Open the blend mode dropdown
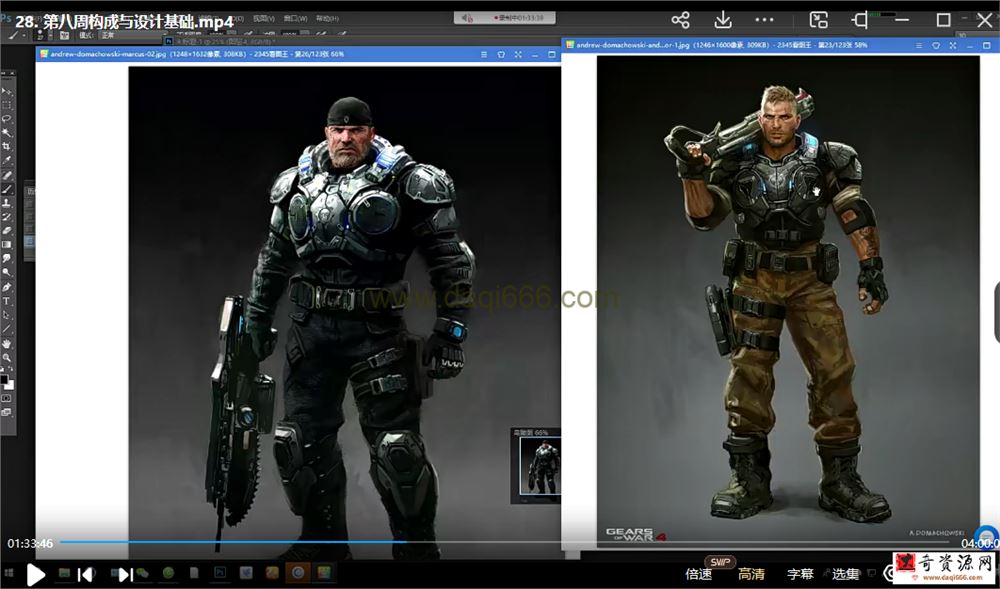Screen dimensions: 1000x589 tap(133, 36)
